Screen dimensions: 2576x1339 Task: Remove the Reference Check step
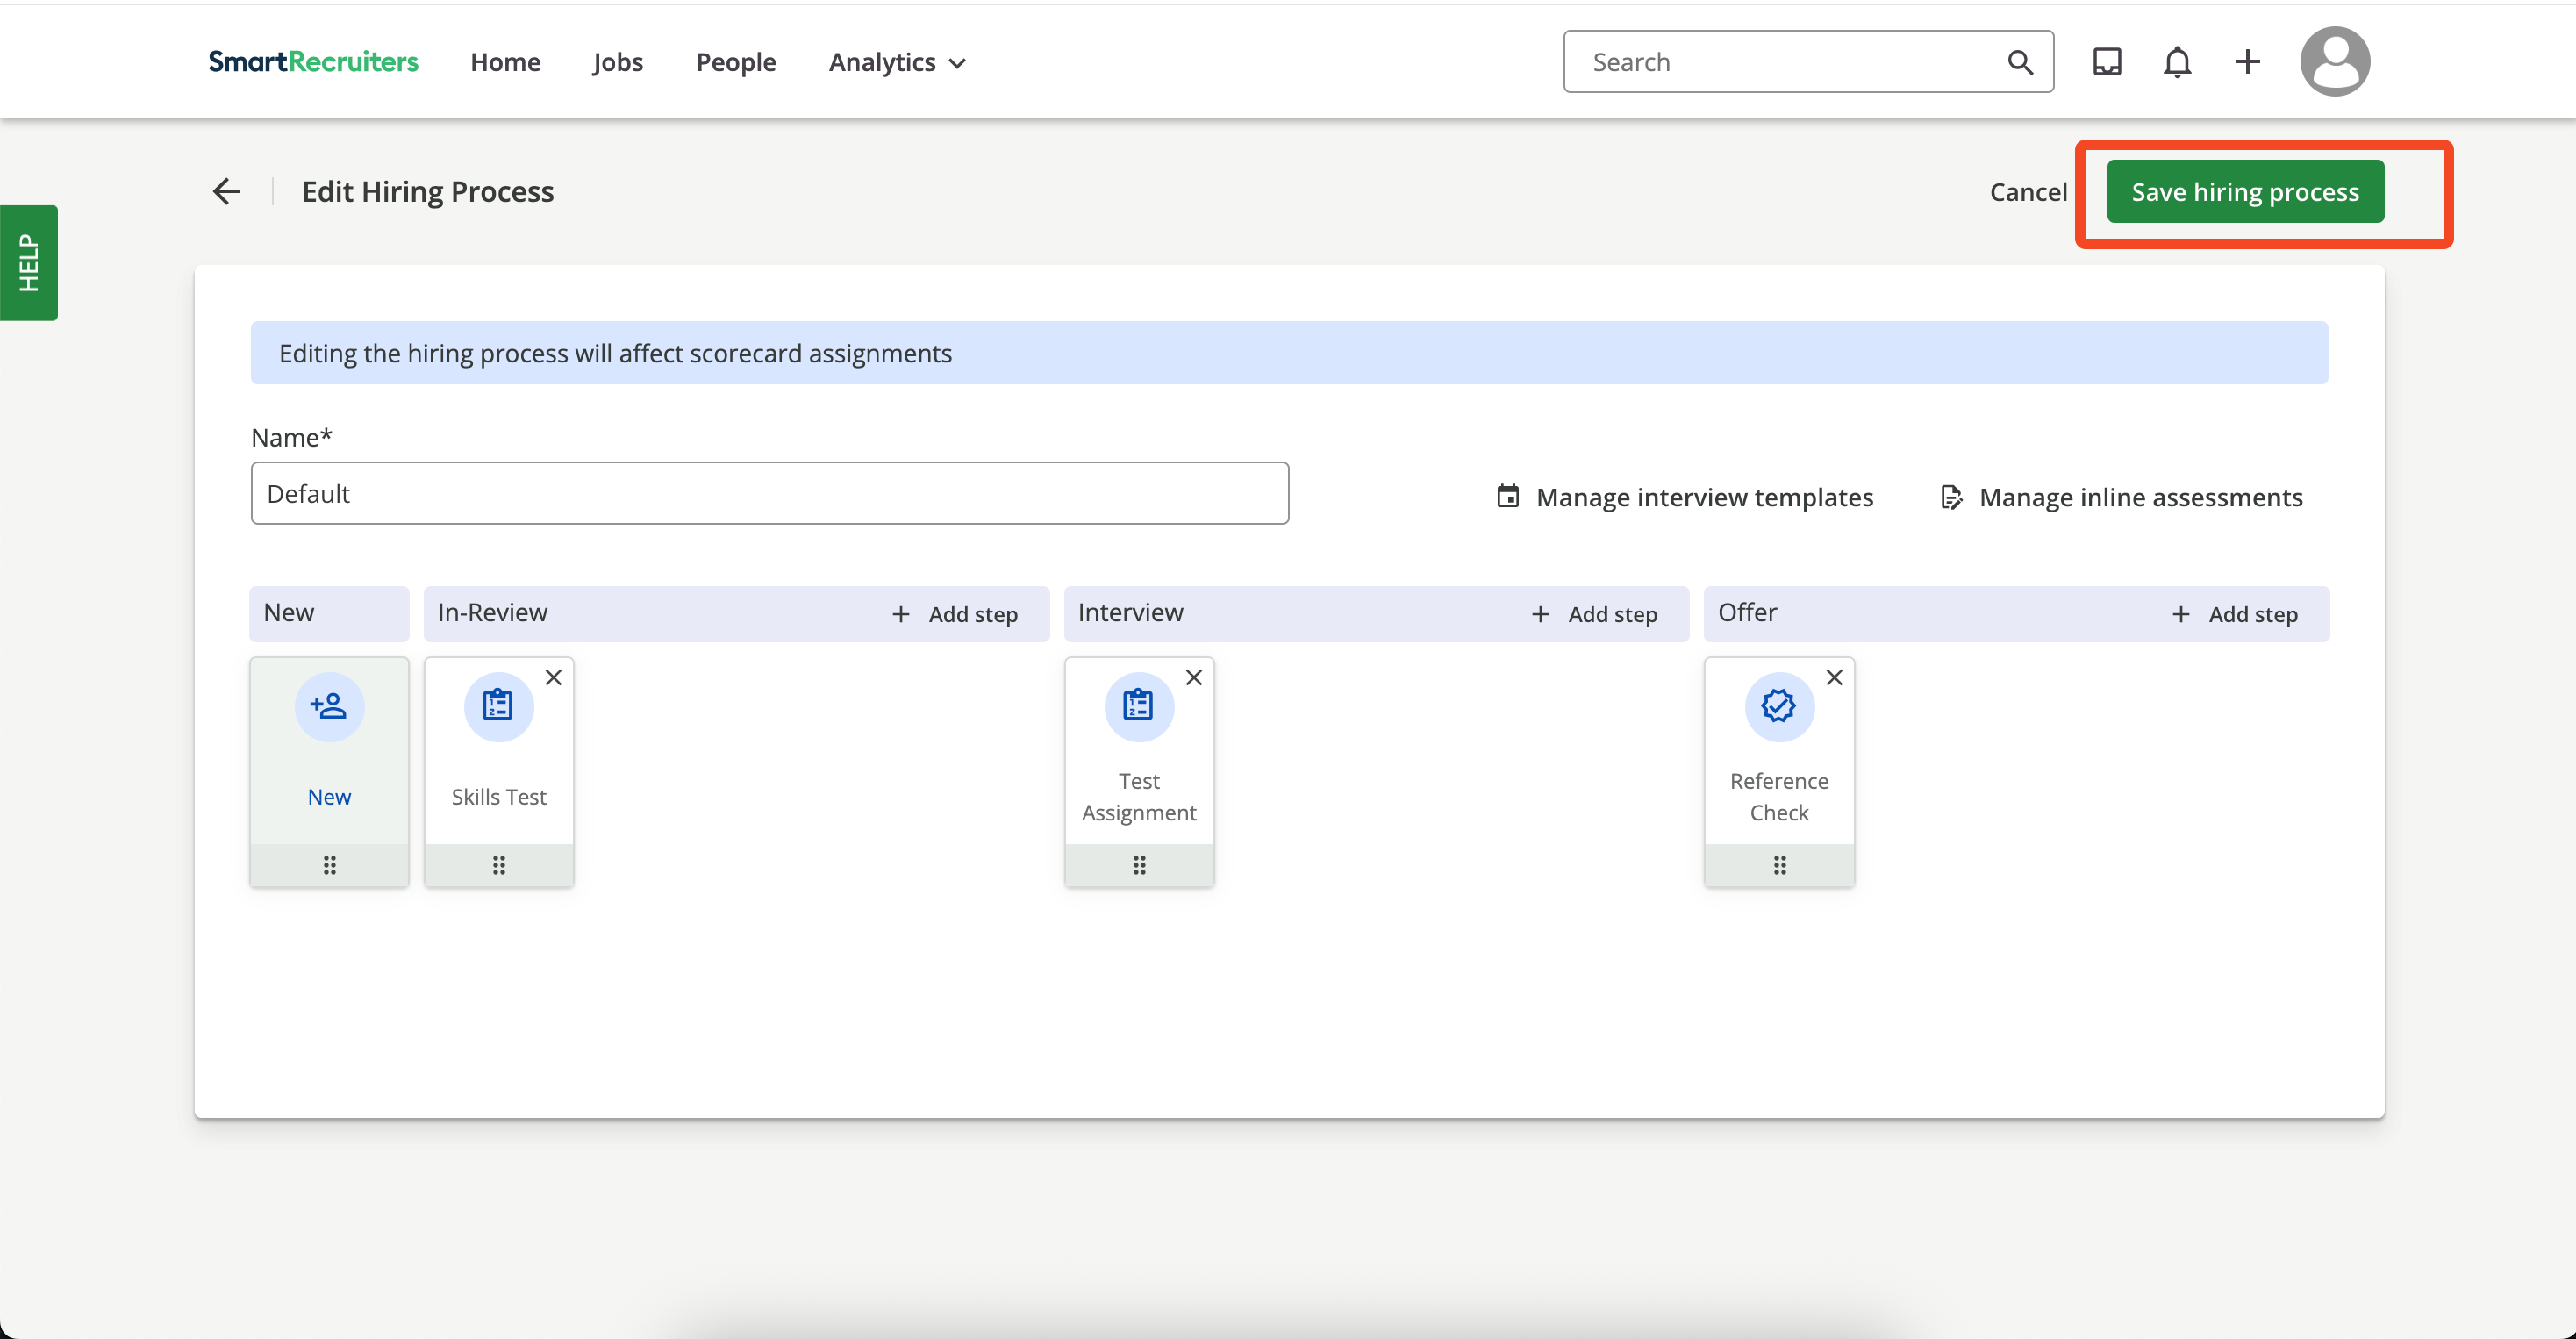pos(1833,678)
